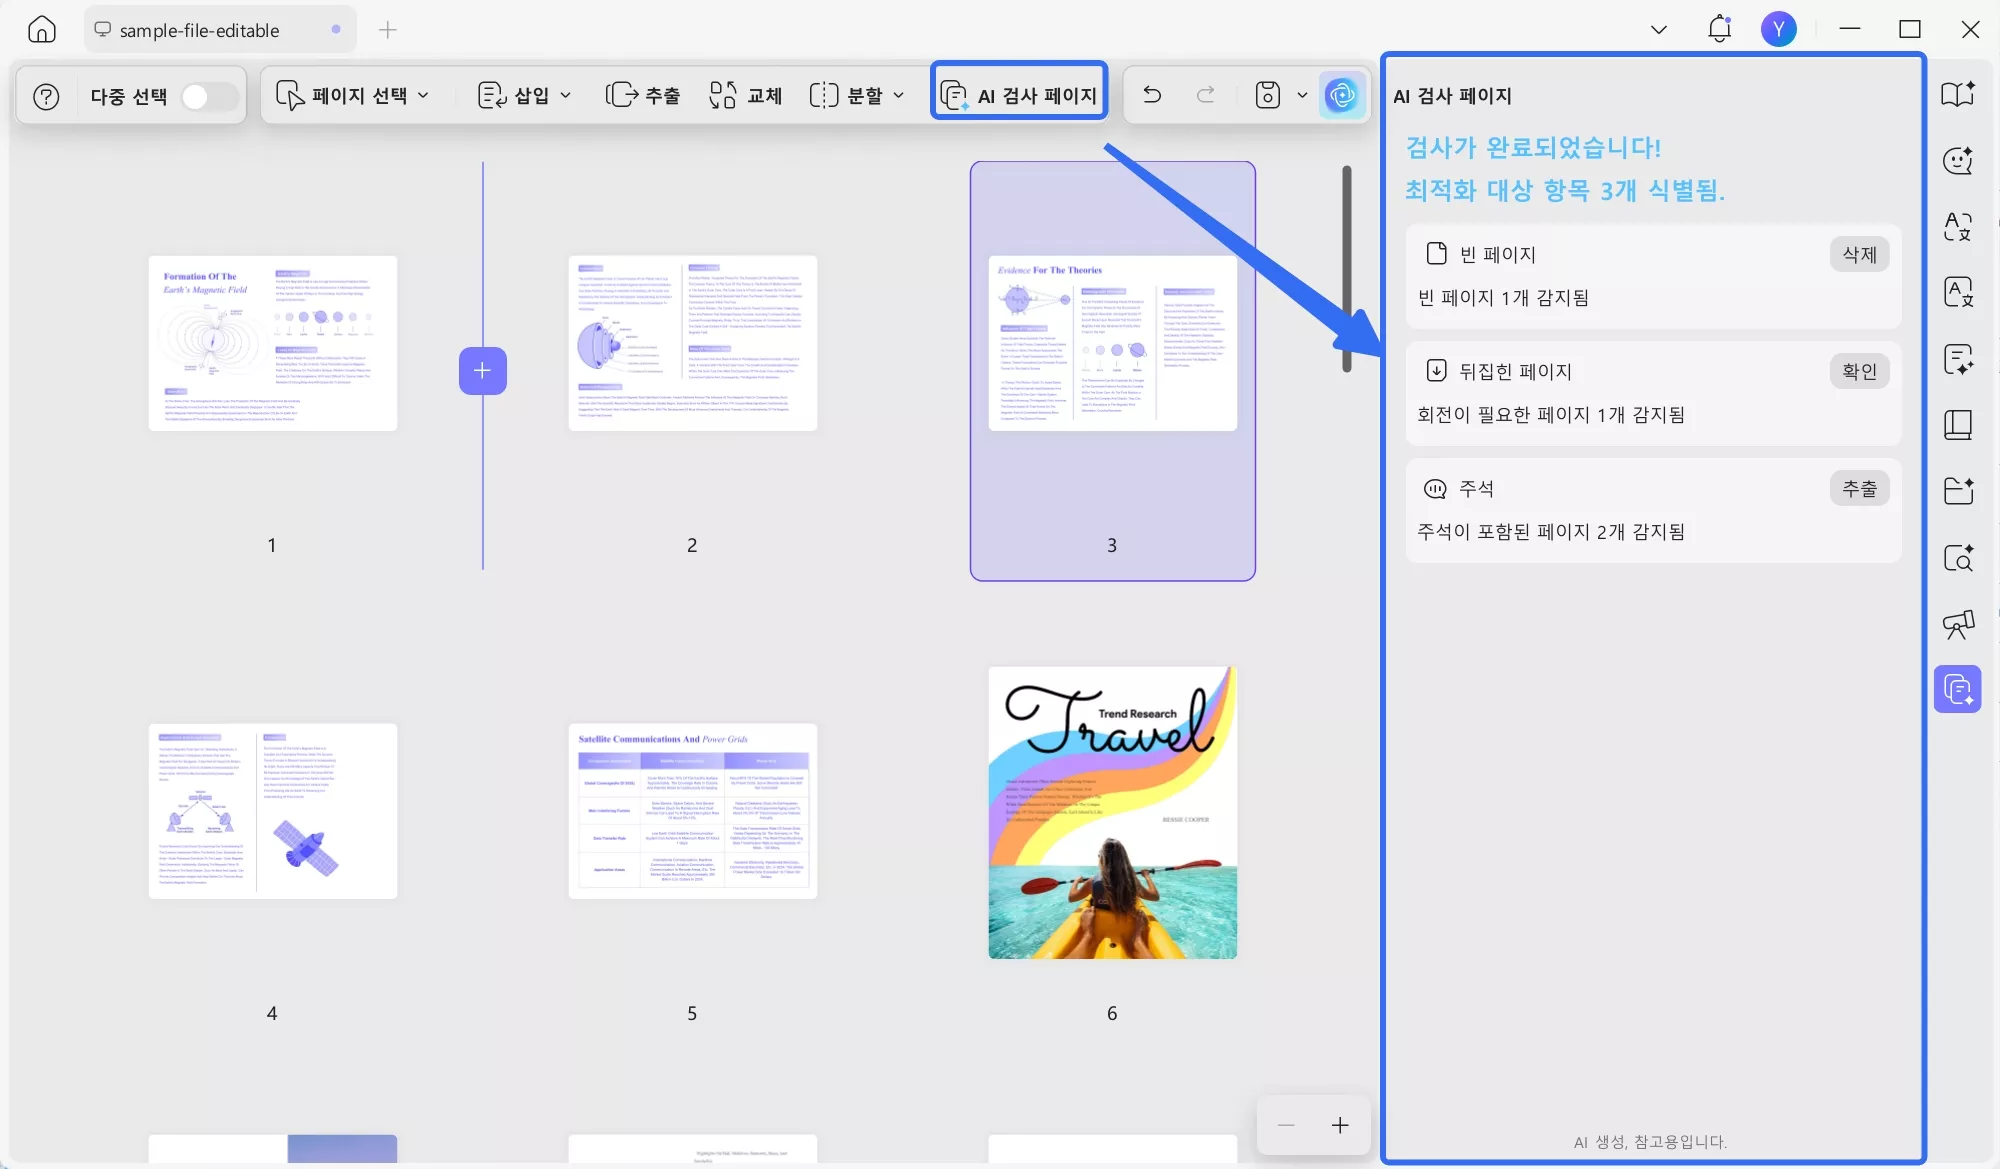Click the 추출 (extract) toolbar icon

click(643, 94)
